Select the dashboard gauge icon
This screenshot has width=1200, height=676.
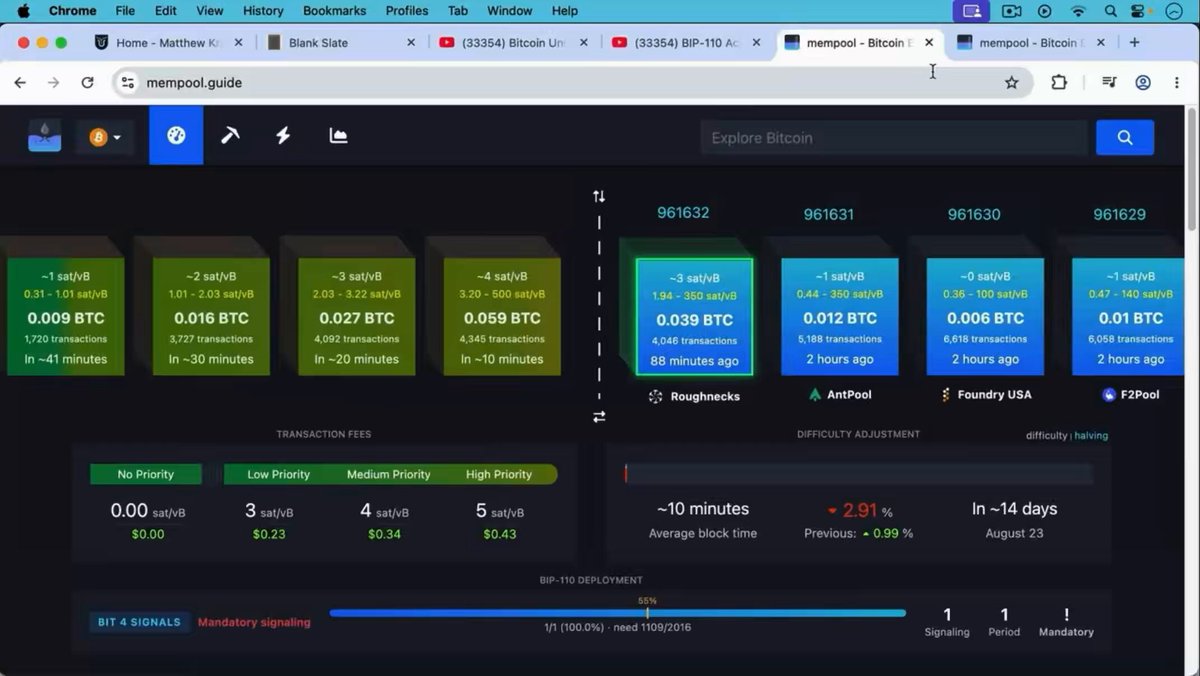tap(176, 136)
